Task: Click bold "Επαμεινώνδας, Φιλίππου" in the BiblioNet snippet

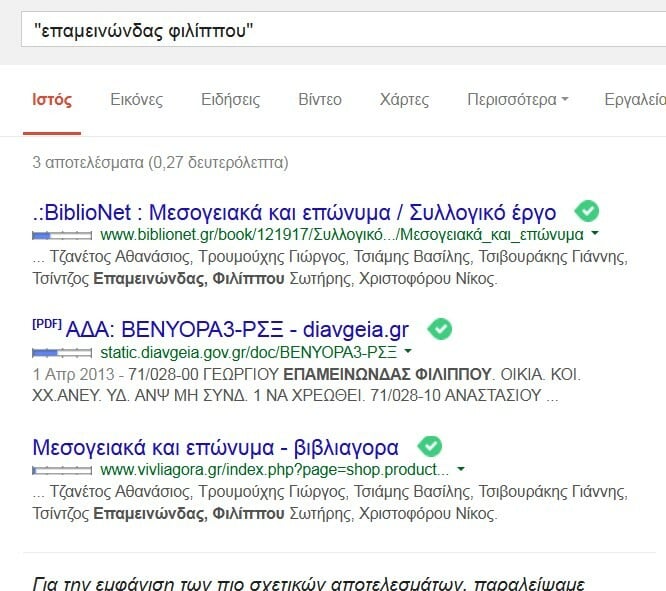Action: click(x=189, y=279)
